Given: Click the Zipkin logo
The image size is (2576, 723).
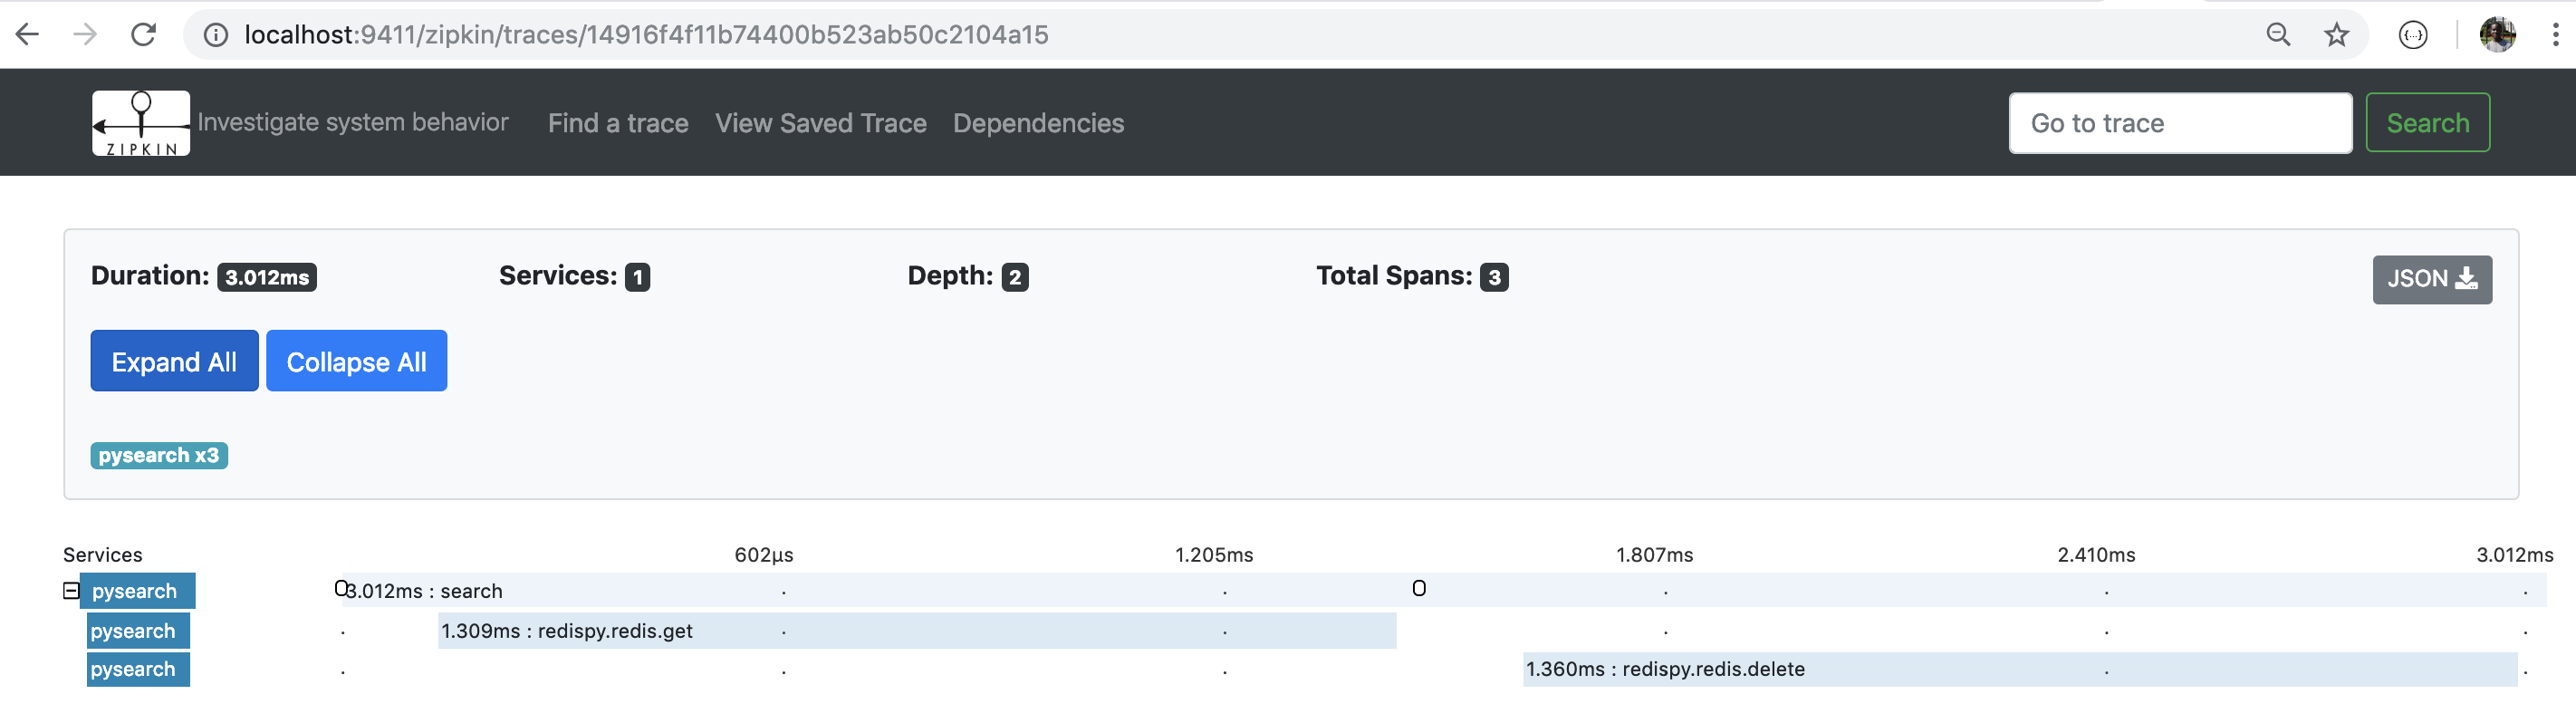Looking at the screenshot, I should [x=141, y=123].
